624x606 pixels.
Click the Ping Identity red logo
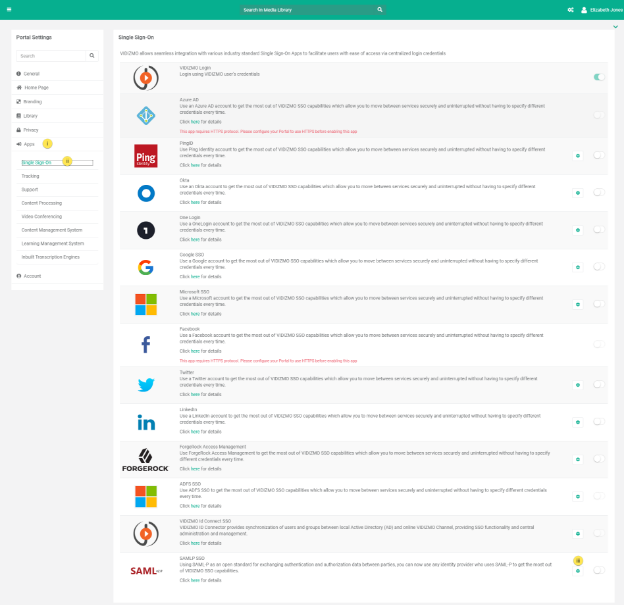tap(146, 156)
